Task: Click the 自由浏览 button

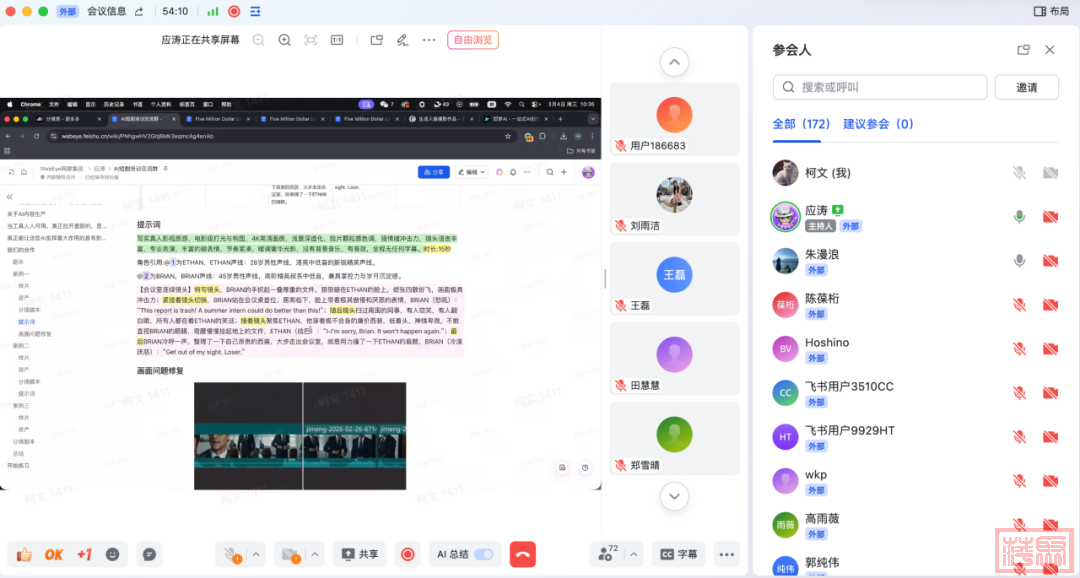Action: [x=472, y=40]
